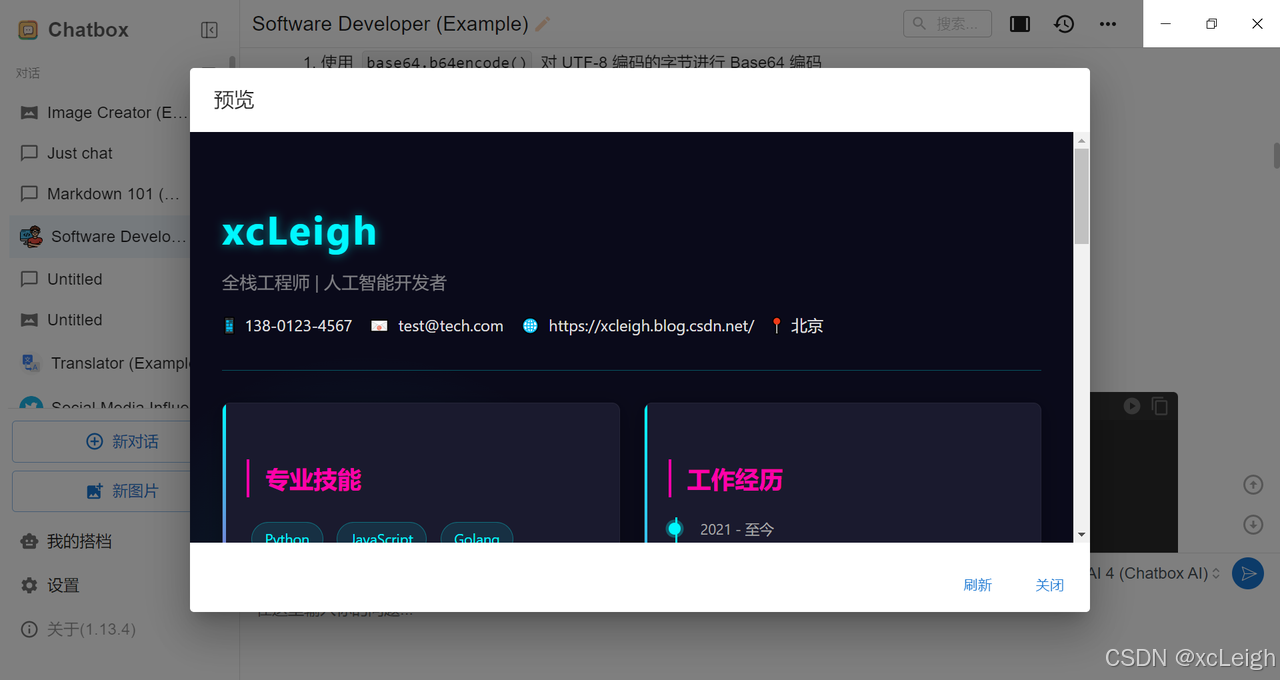This screenshot has width=1280, height=680.
Task: Click the Chatbox logo icon
Action: coord(28,30)
